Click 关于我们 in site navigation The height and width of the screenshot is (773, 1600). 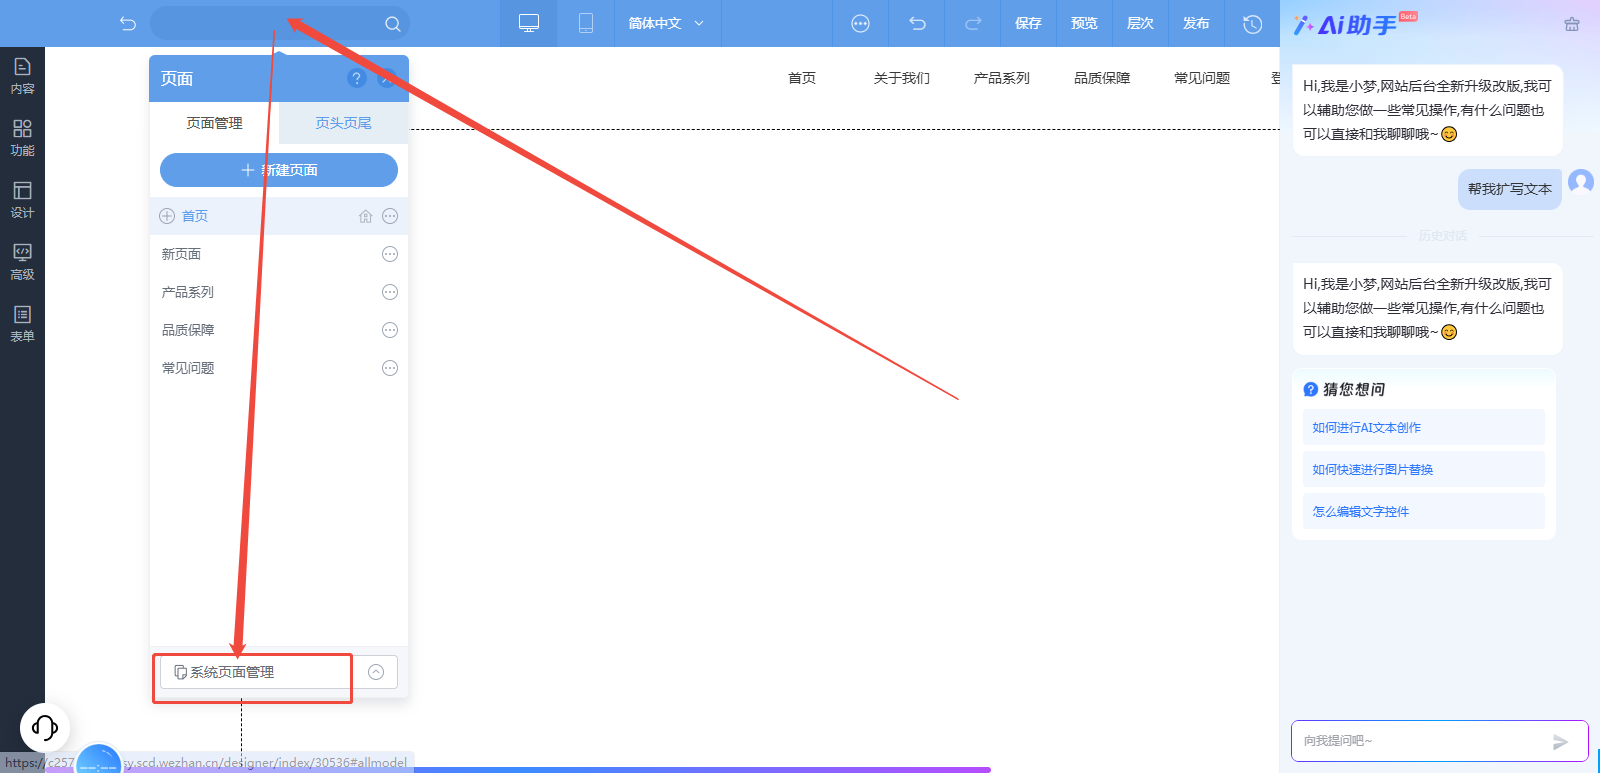pos(902,78)
